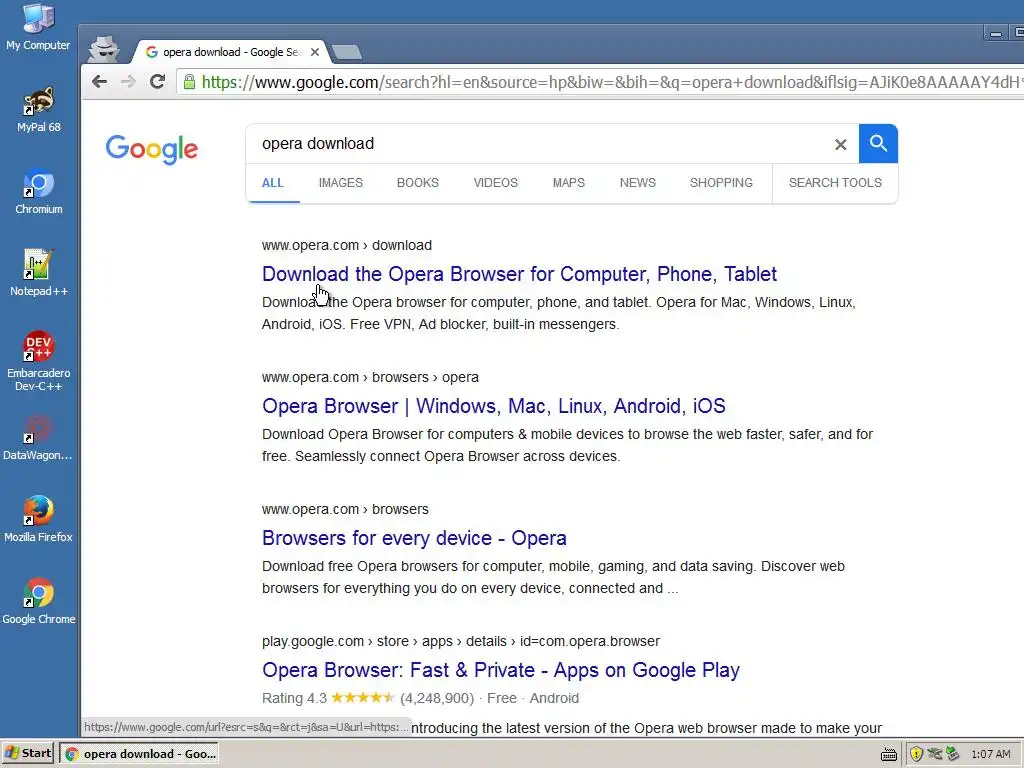Click the 'Rating 4.3' stars text
Viewport: 1024px width, 768px height.
(328, 698)
